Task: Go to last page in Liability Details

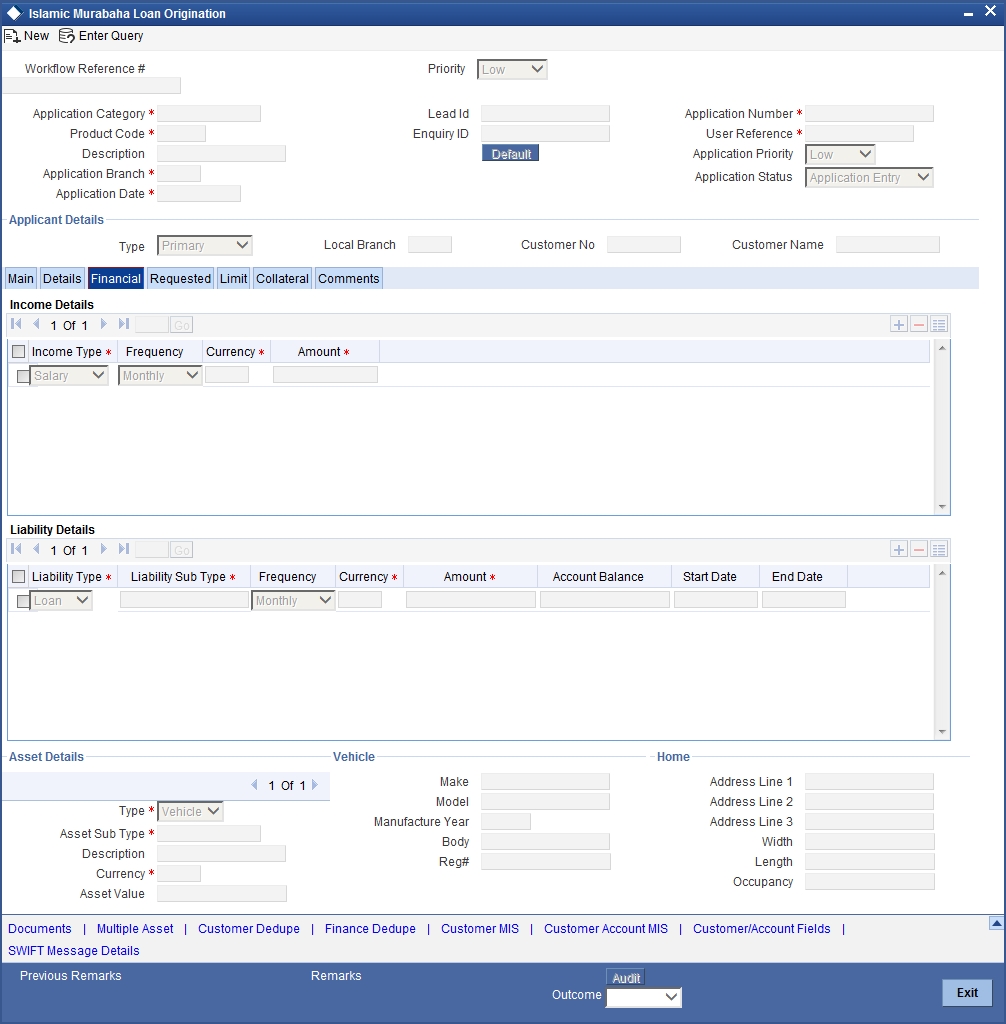Action: 123,549
